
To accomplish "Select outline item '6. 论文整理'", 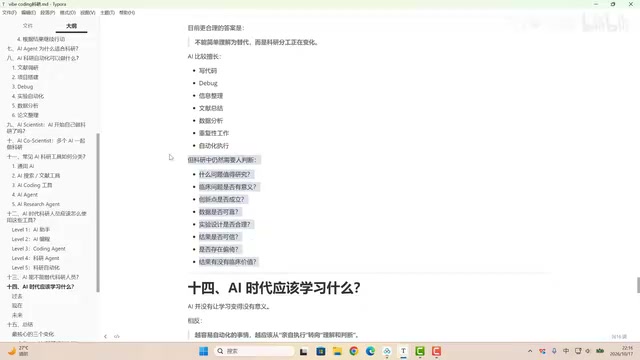I will point(25,115).
